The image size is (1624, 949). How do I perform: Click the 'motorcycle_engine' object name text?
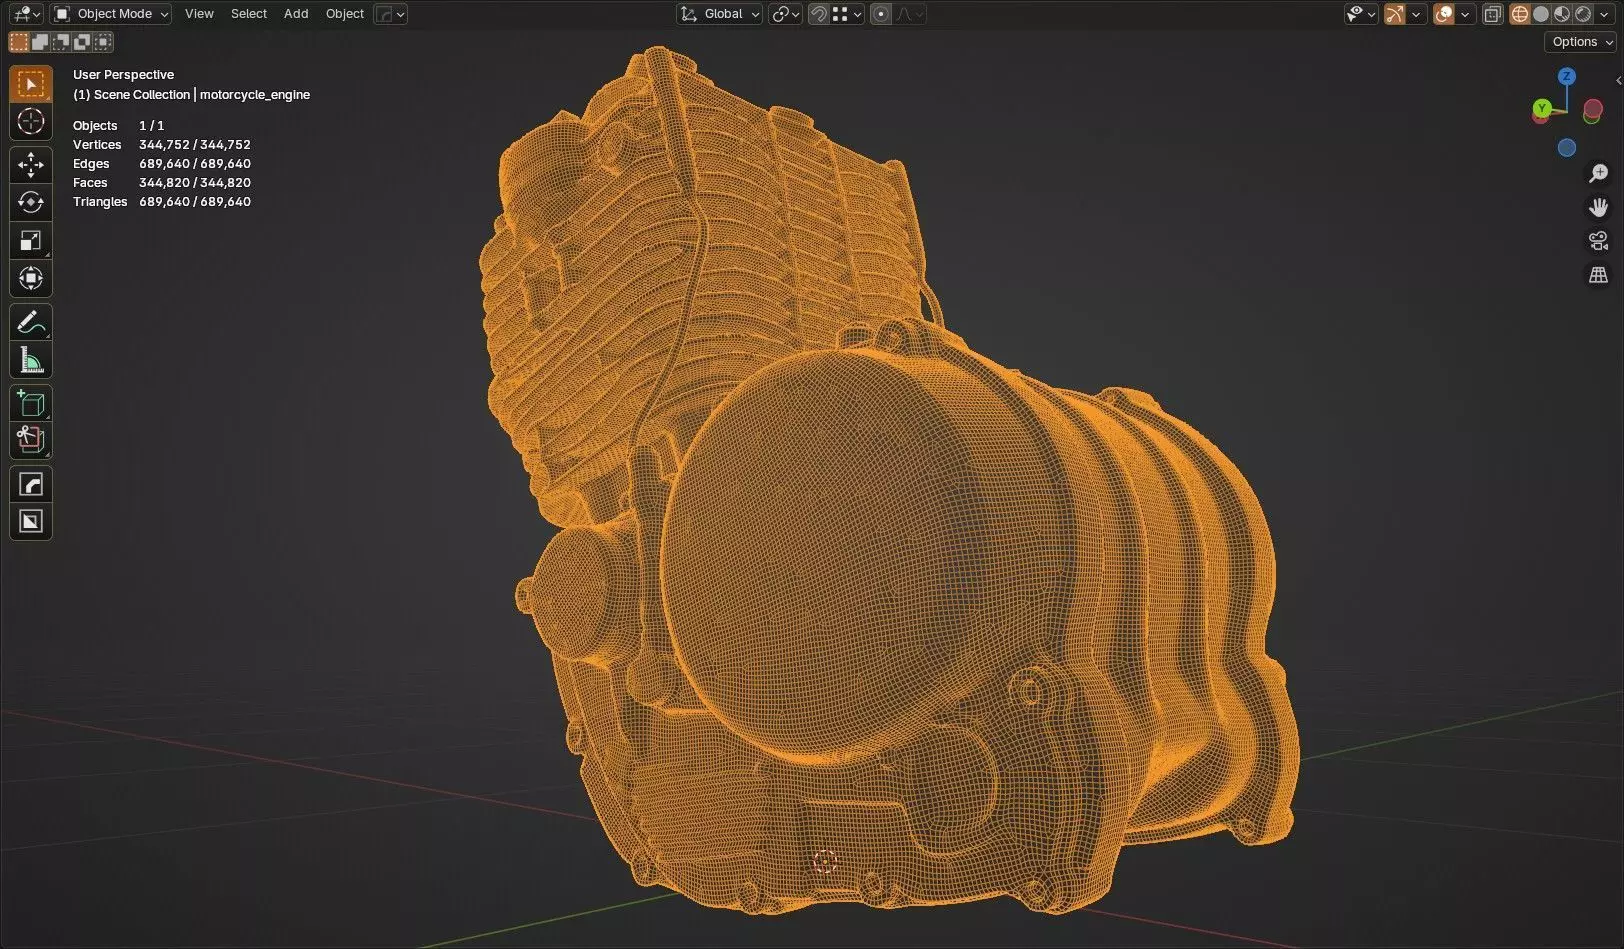(255, 95)
